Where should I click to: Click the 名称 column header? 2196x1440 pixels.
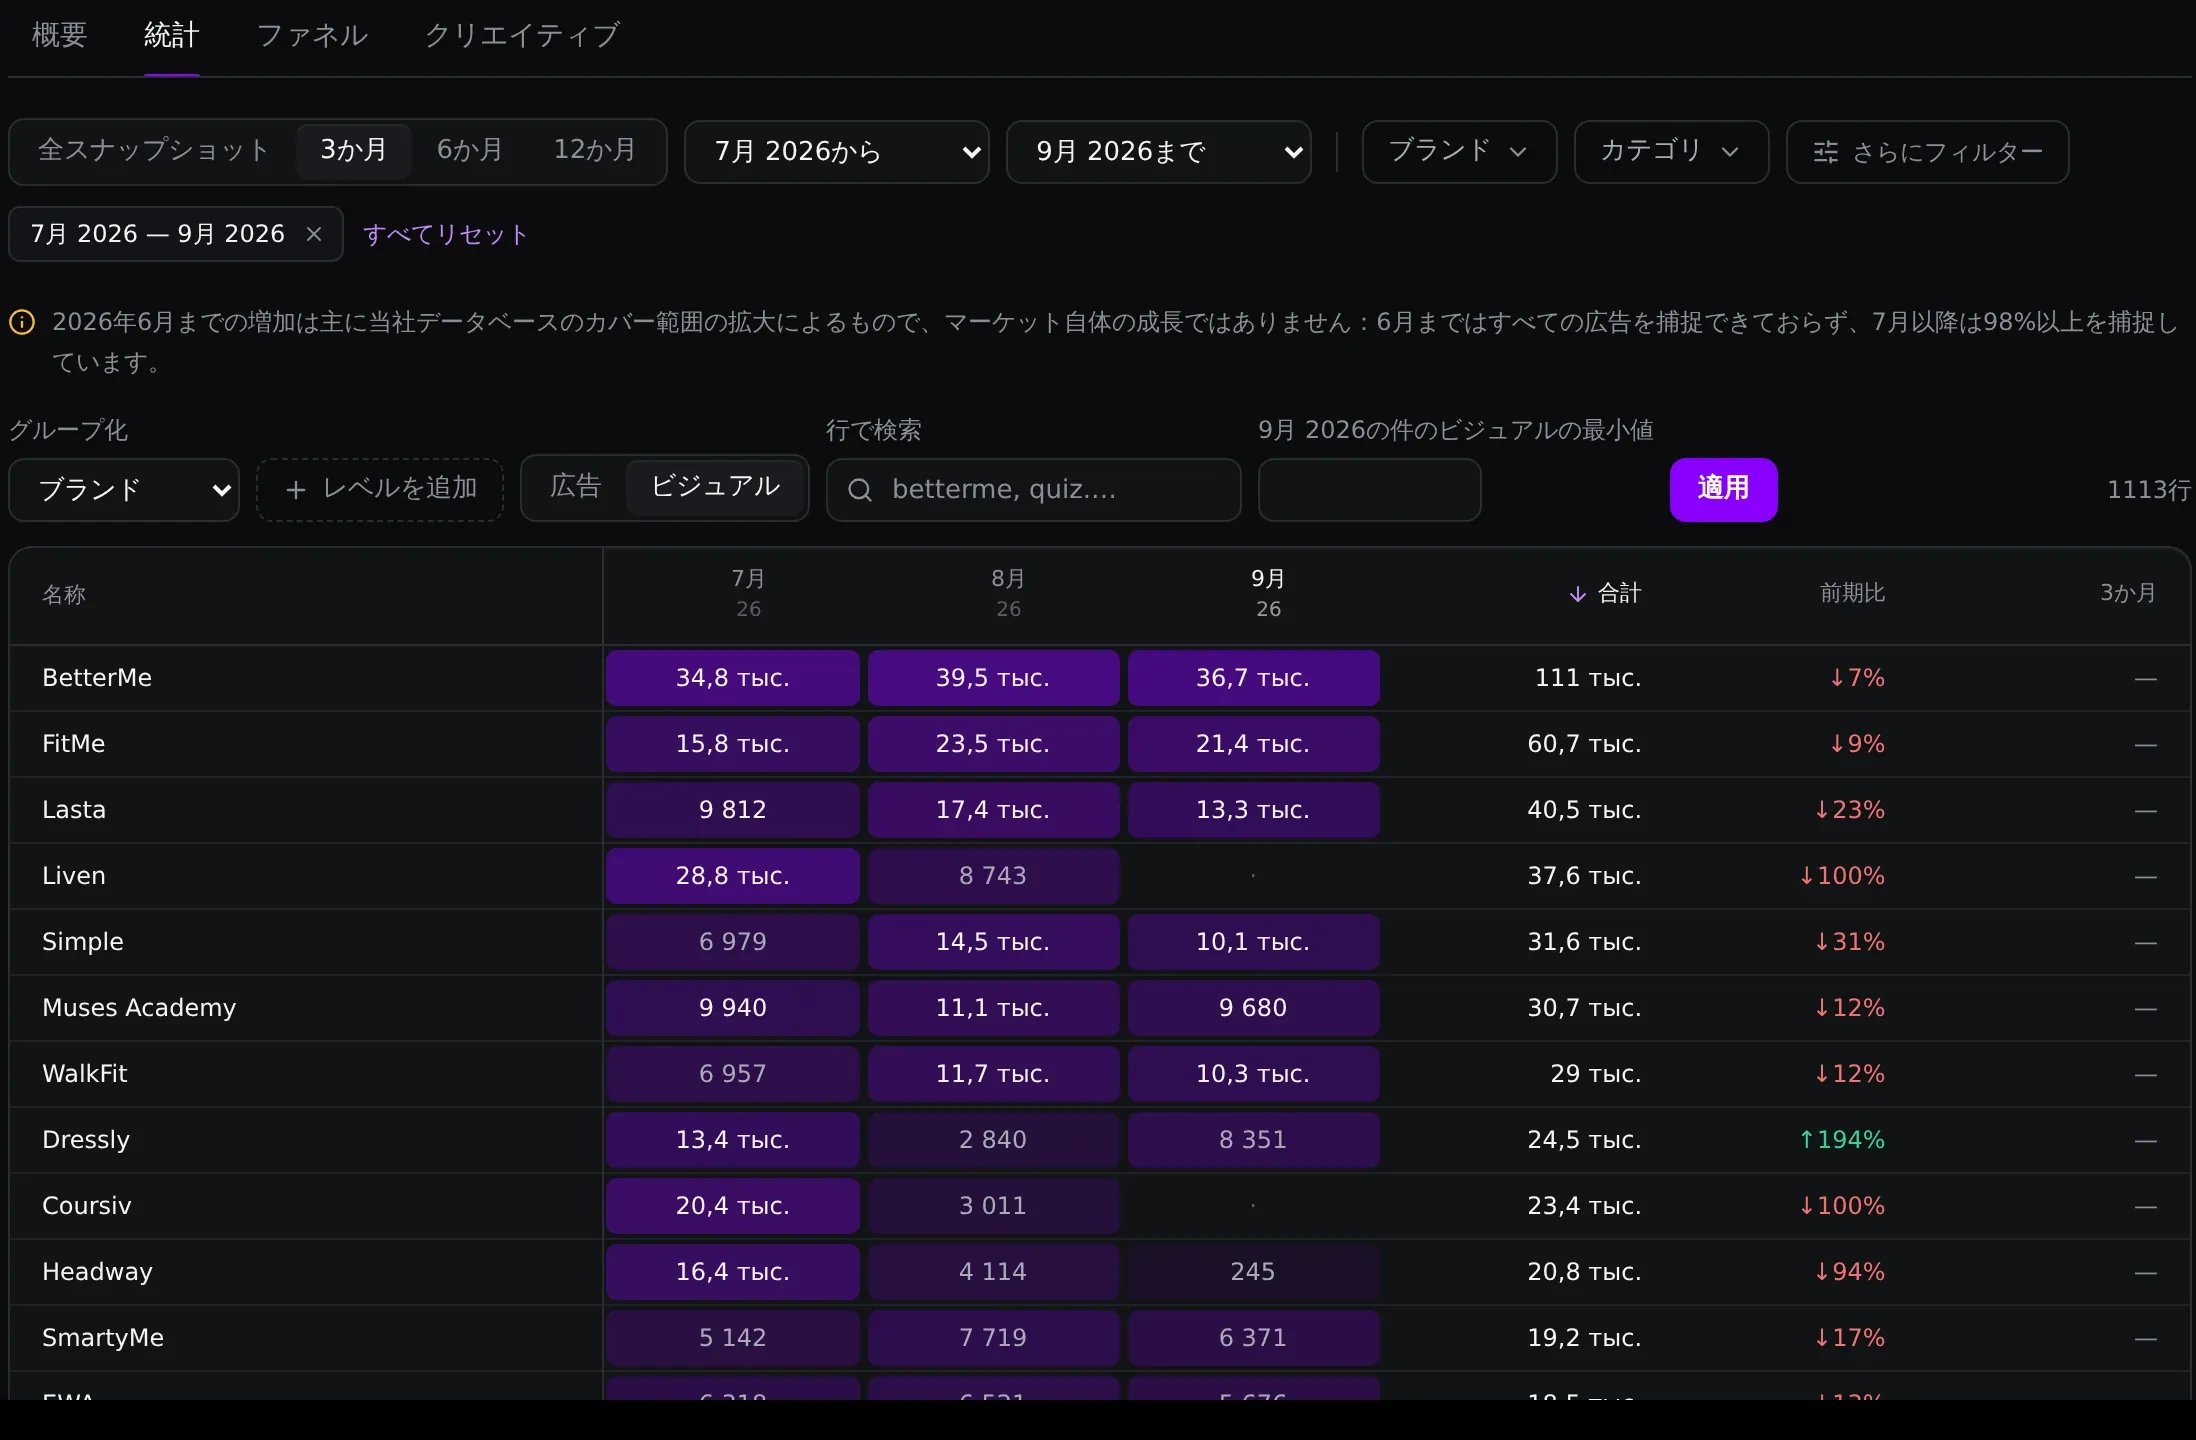[64, 595]
